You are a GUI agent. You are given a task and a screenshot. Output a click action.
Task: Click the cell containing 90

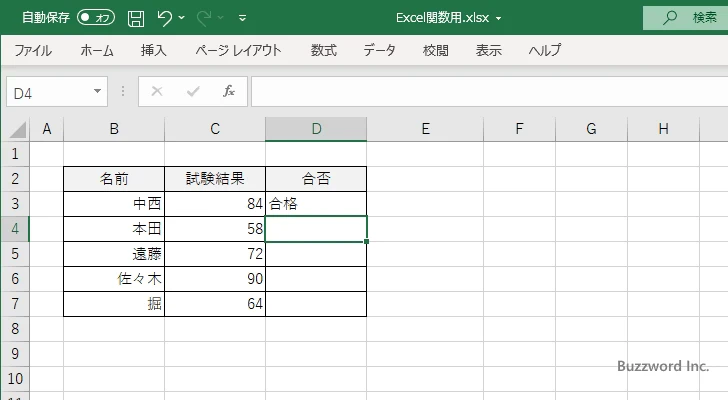[x=215, y=279]
